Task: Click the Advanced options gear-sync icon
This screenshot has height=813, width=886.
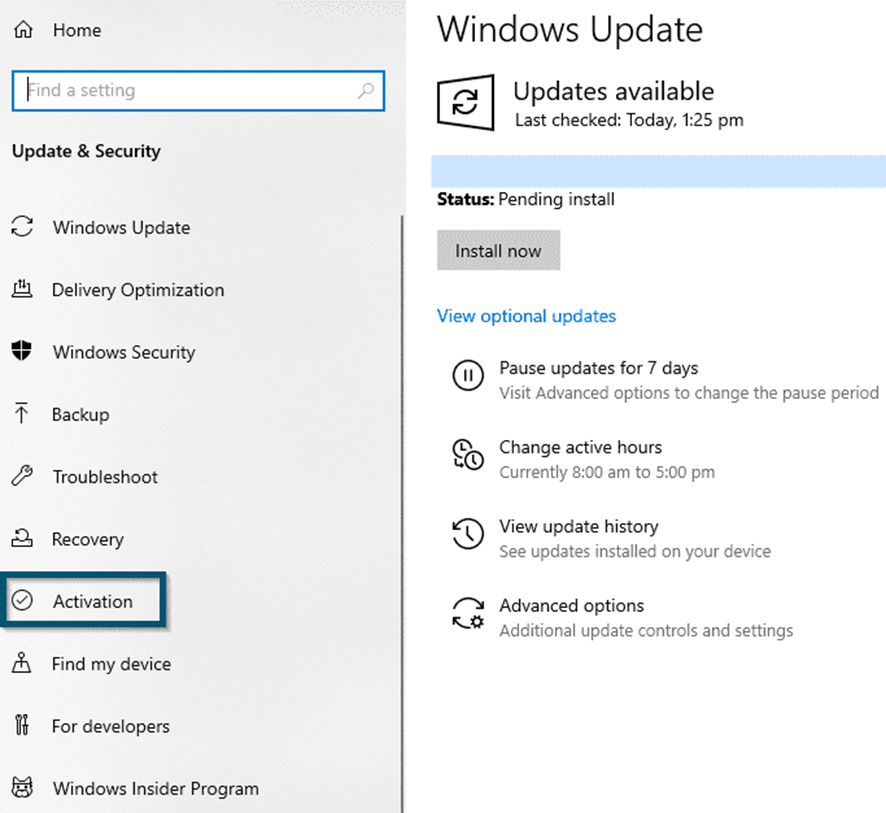Action: [468, 613]
